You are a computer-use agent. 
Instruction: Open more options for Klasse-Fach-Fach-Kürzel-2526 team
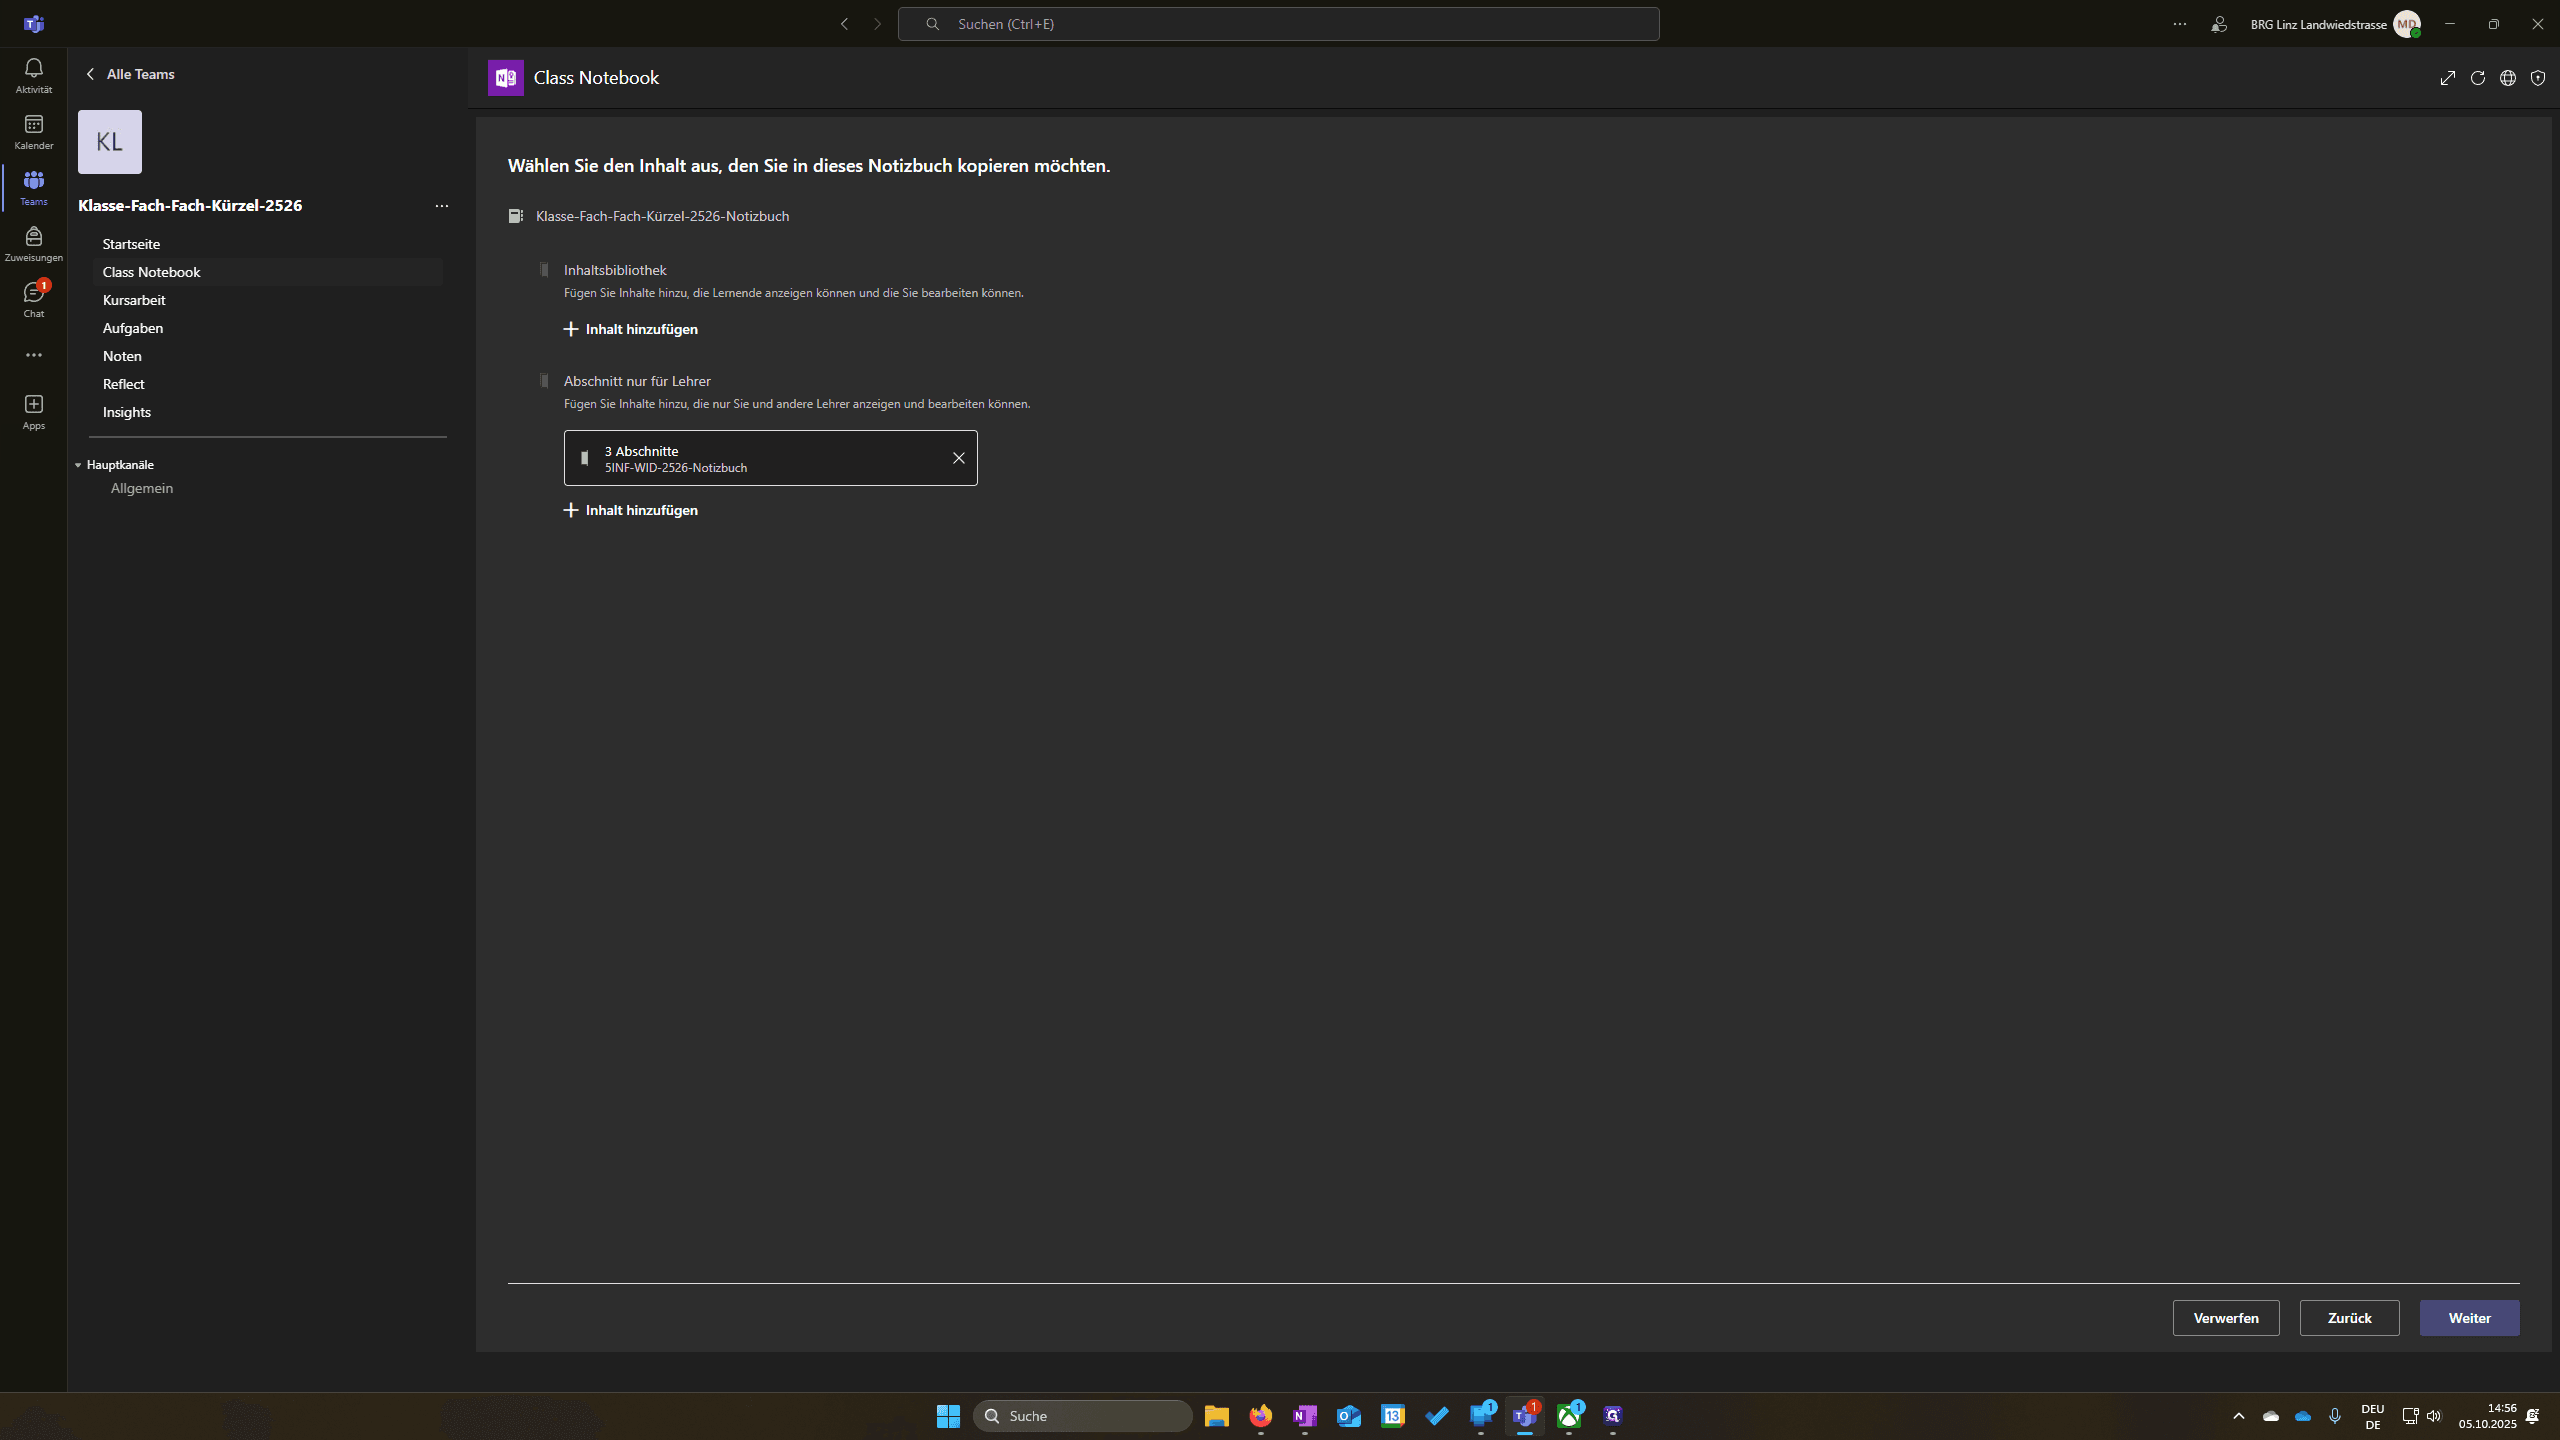[x=441, y=206]
